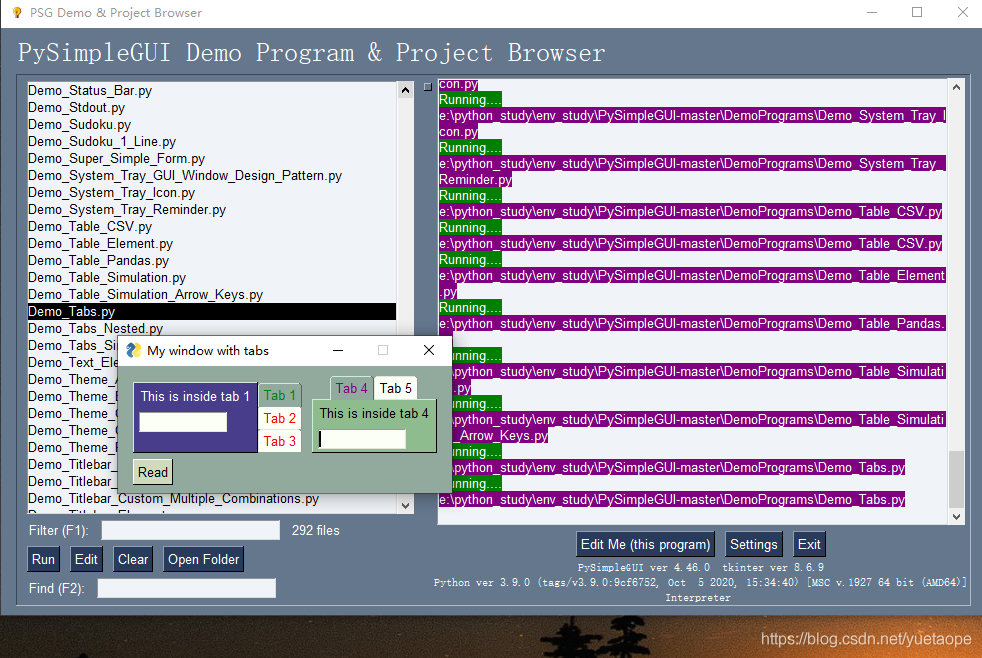982x658 pixels.
Task: Open Settings
Action: 753,544
